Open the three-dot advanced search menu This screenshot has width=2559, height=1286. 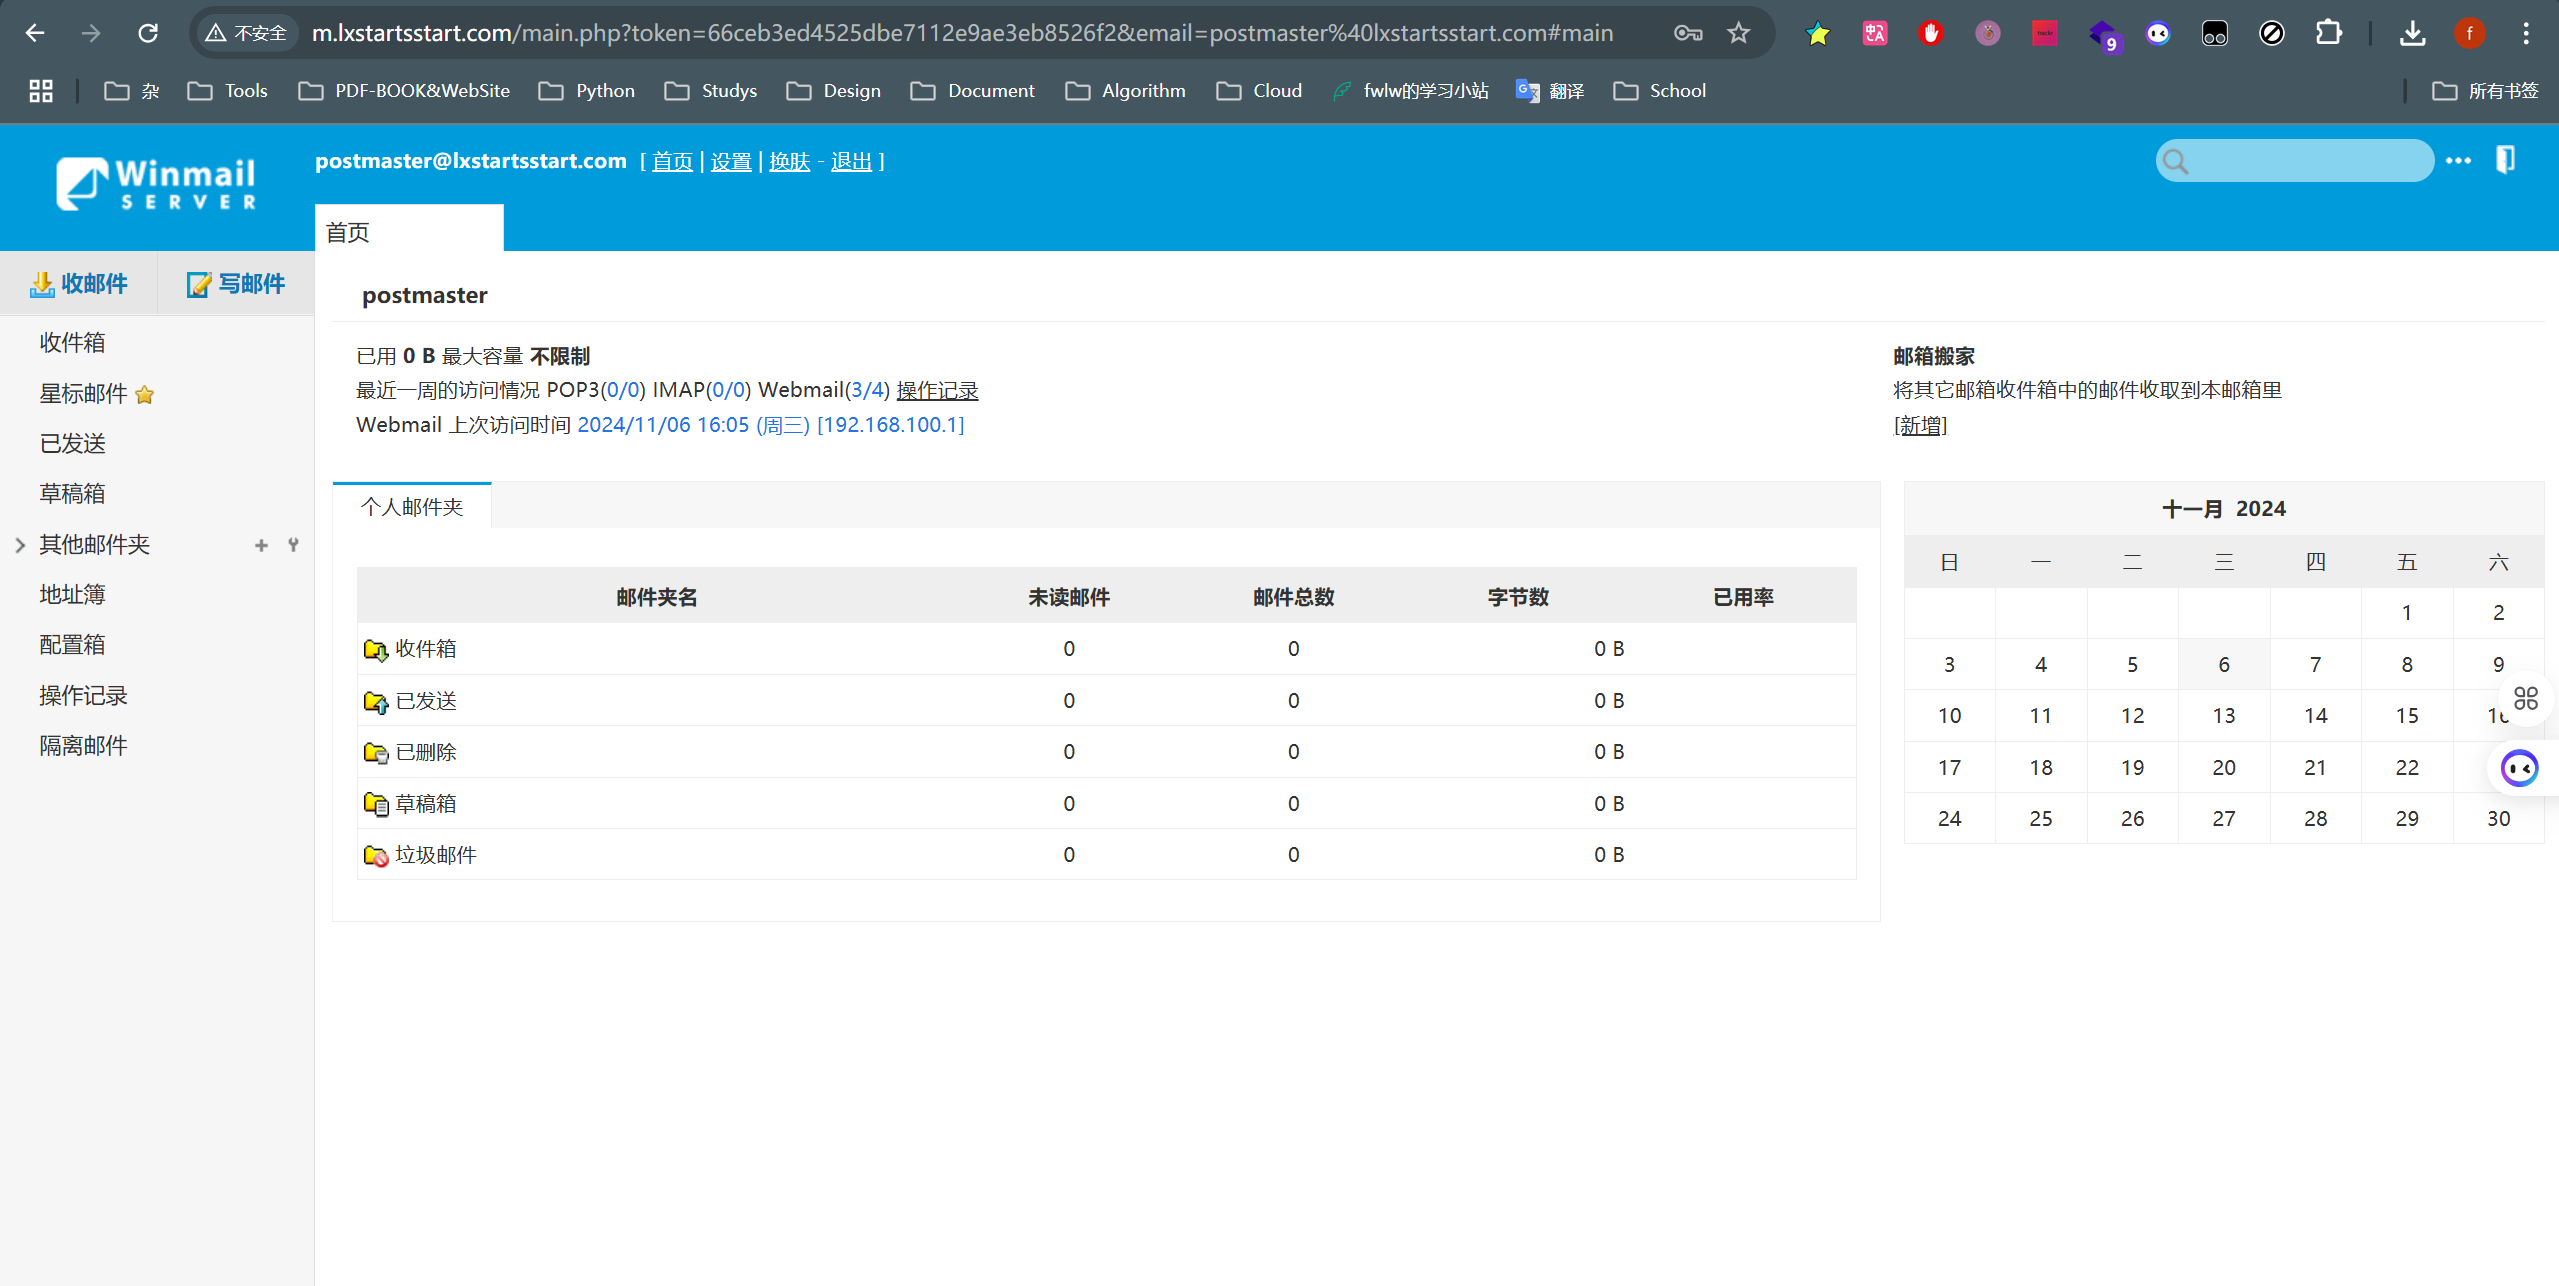pyautogui.click(x=2458, y=160)
